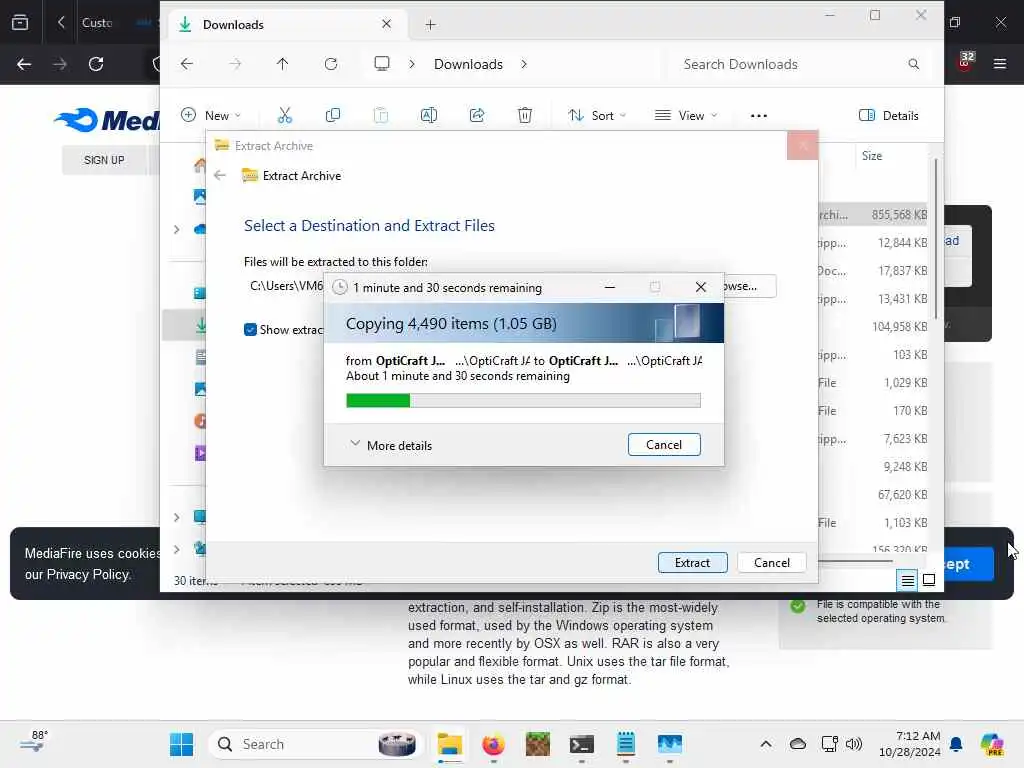Click the search magnifier in Search Downloads

tap(914, 64)
